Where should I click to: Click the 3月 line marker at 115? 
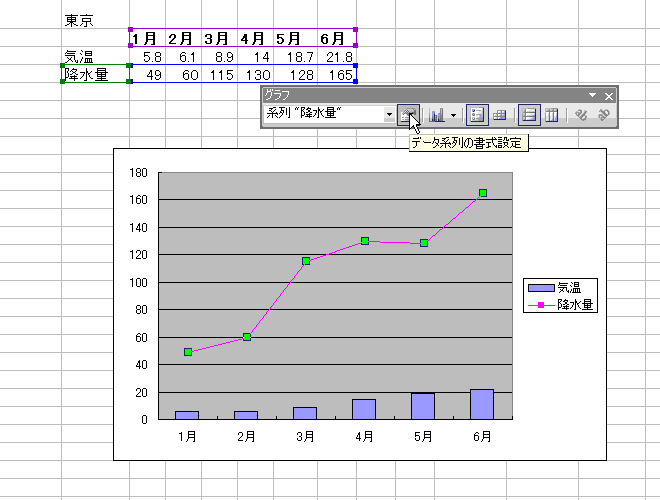pos(306,261)
